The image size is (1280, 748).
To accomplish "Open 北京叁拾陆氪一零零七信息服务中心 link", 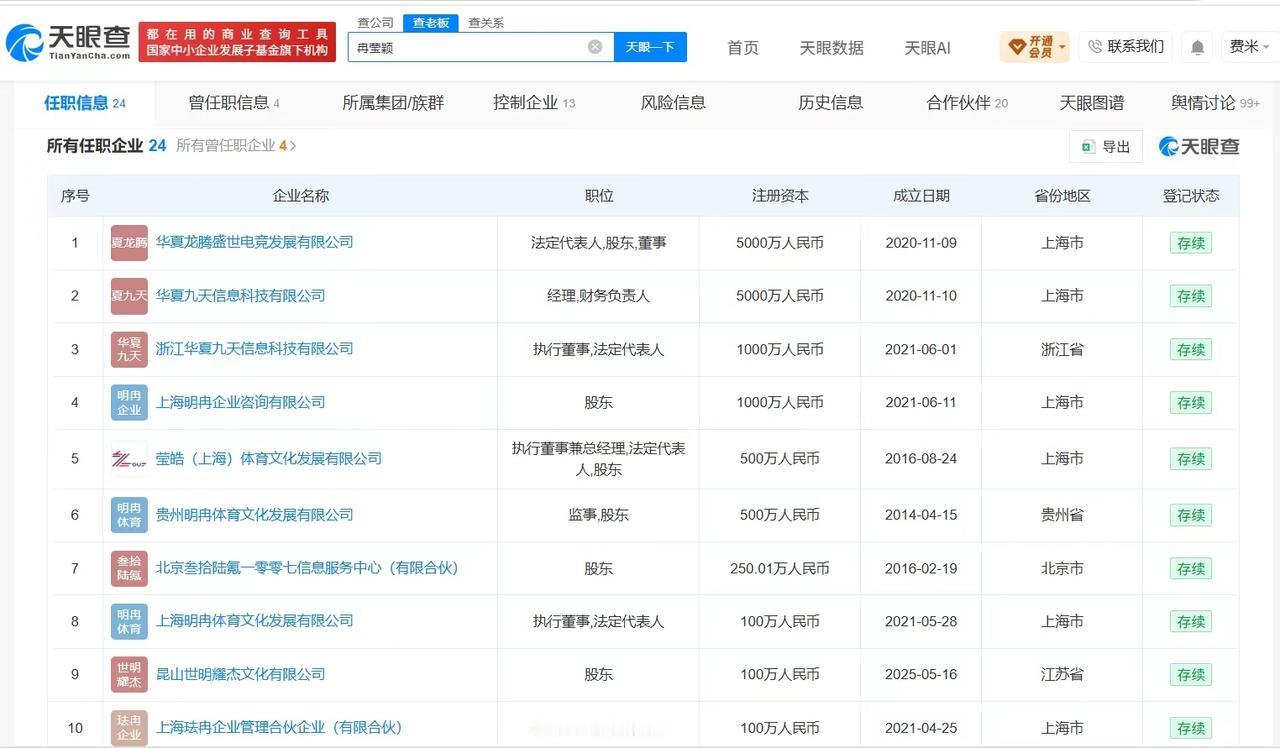I will [307, 568].
